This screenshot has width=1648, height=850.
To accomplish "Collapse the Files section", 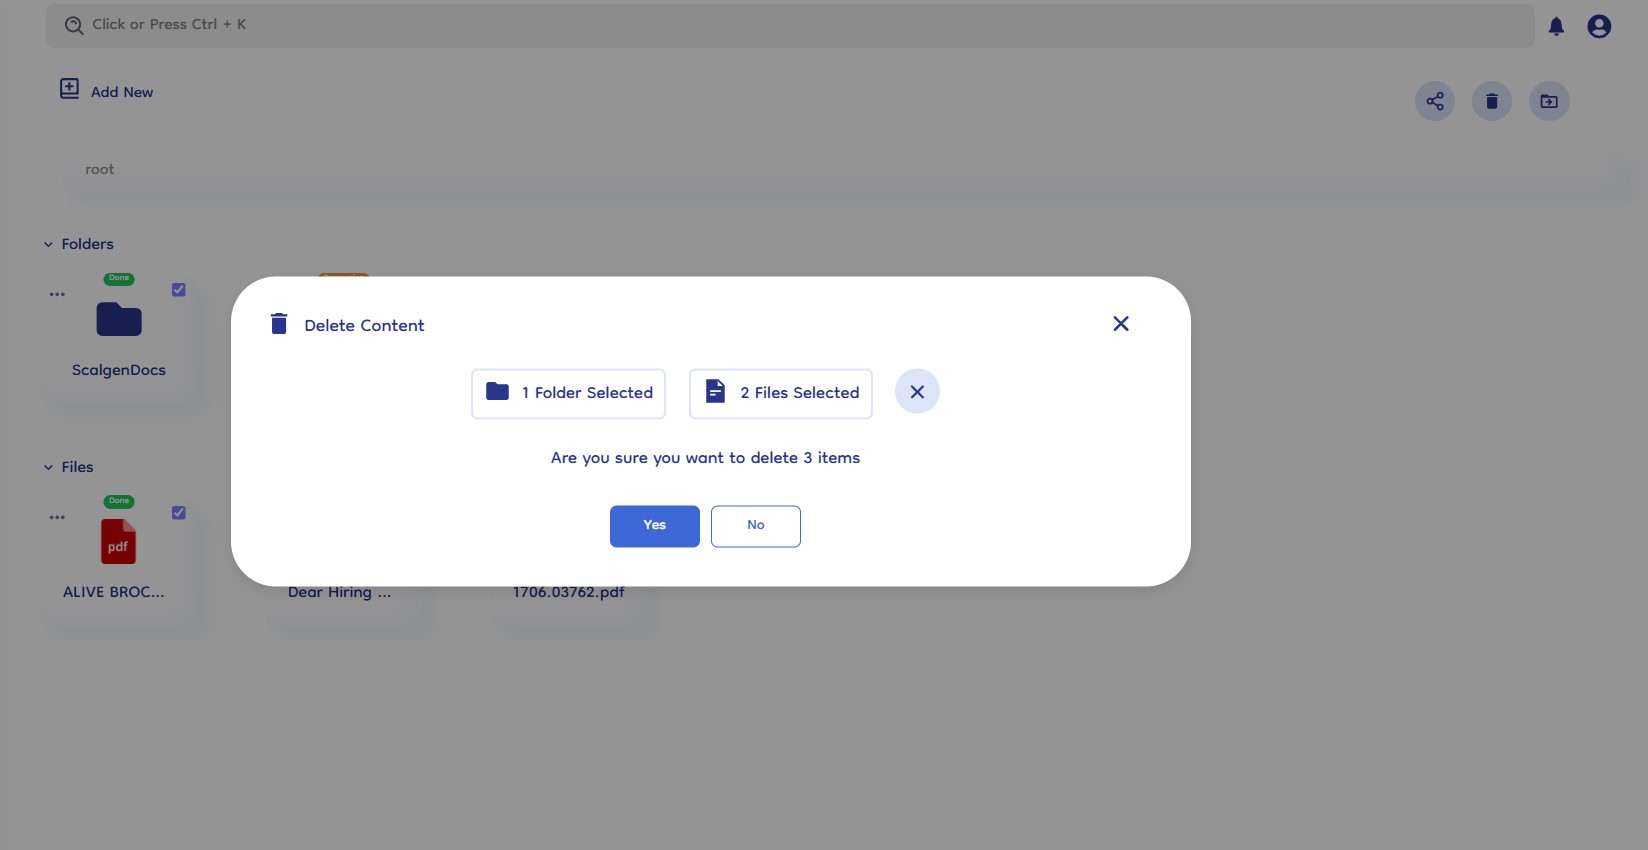I will (x=48, y=467).
